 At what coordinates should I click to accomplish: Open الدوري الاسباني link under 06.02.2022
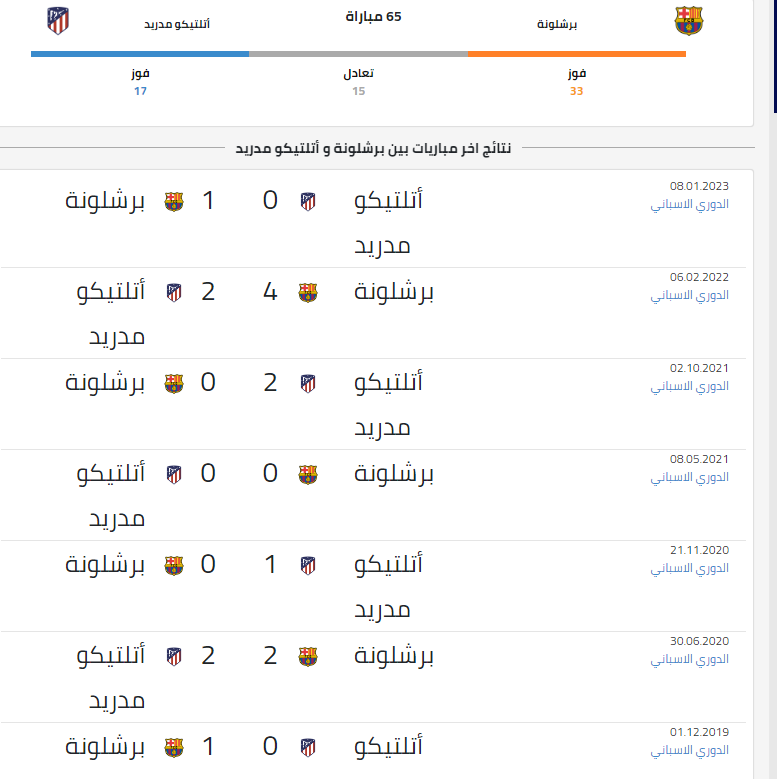click(x=690, y=296)
